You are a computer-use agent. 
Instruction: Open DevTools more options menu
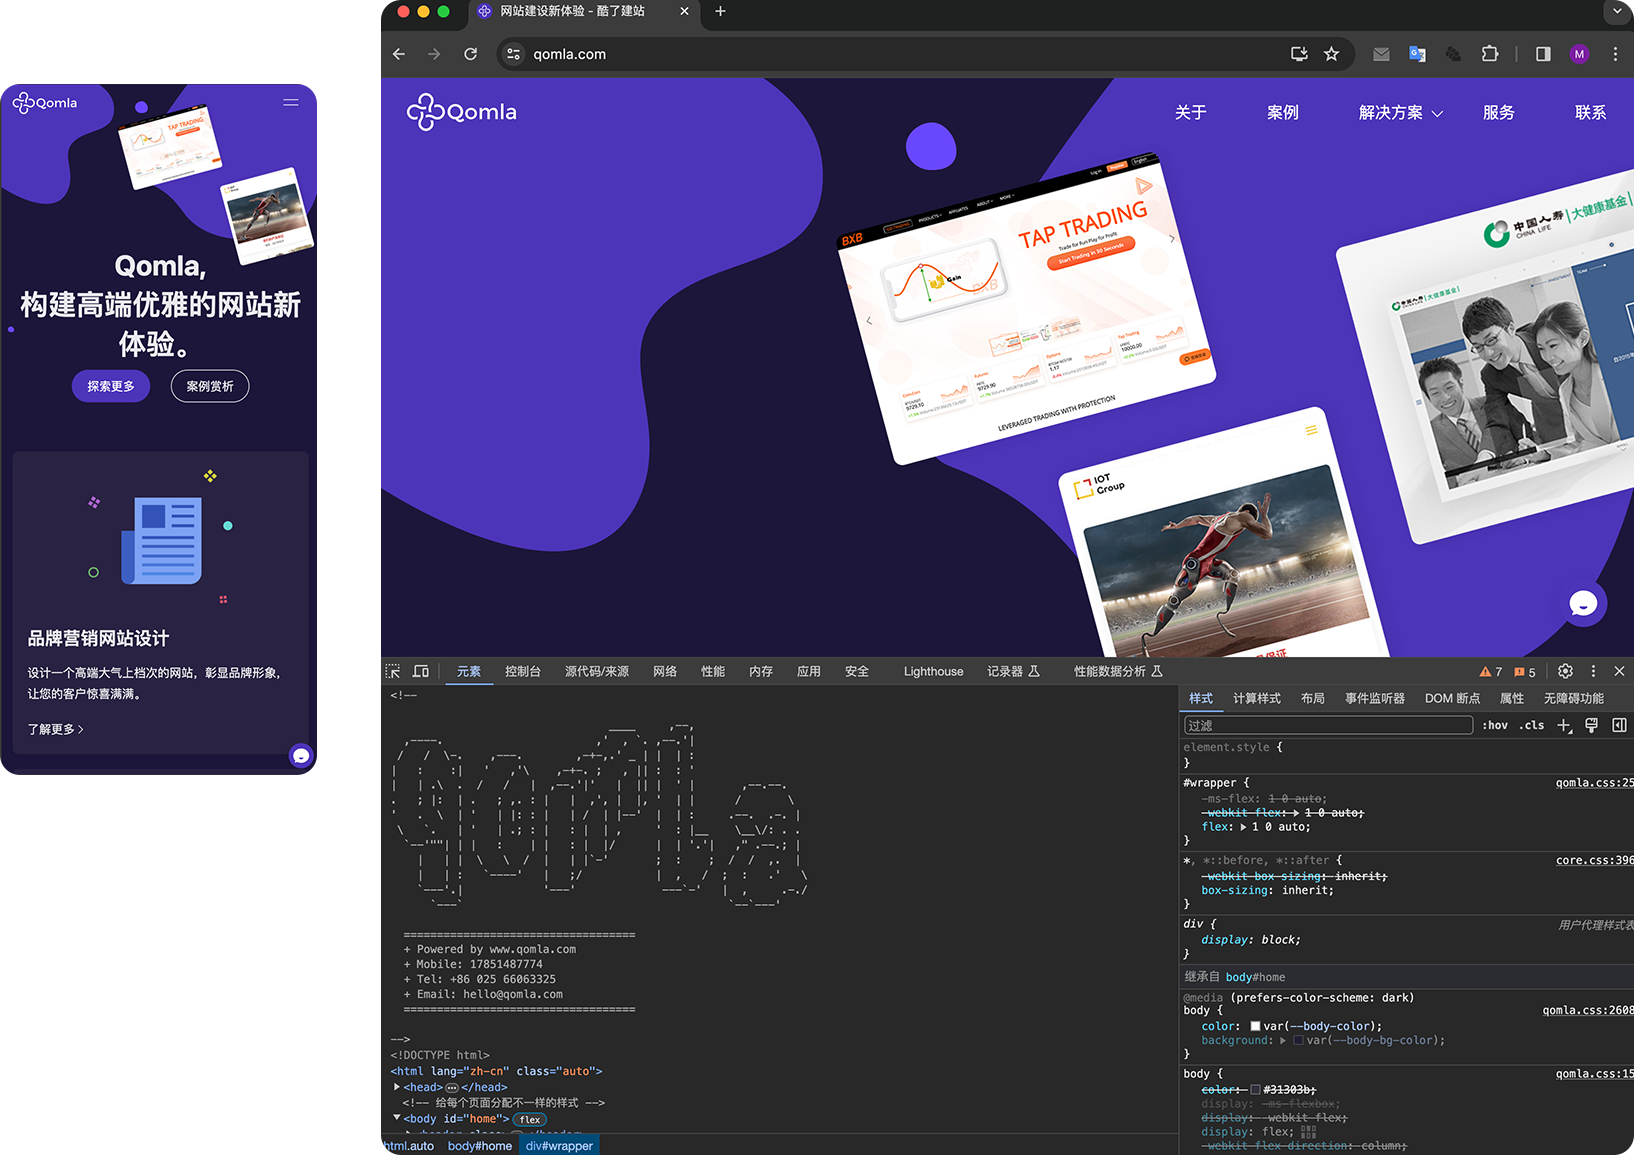click(1593, 671)
